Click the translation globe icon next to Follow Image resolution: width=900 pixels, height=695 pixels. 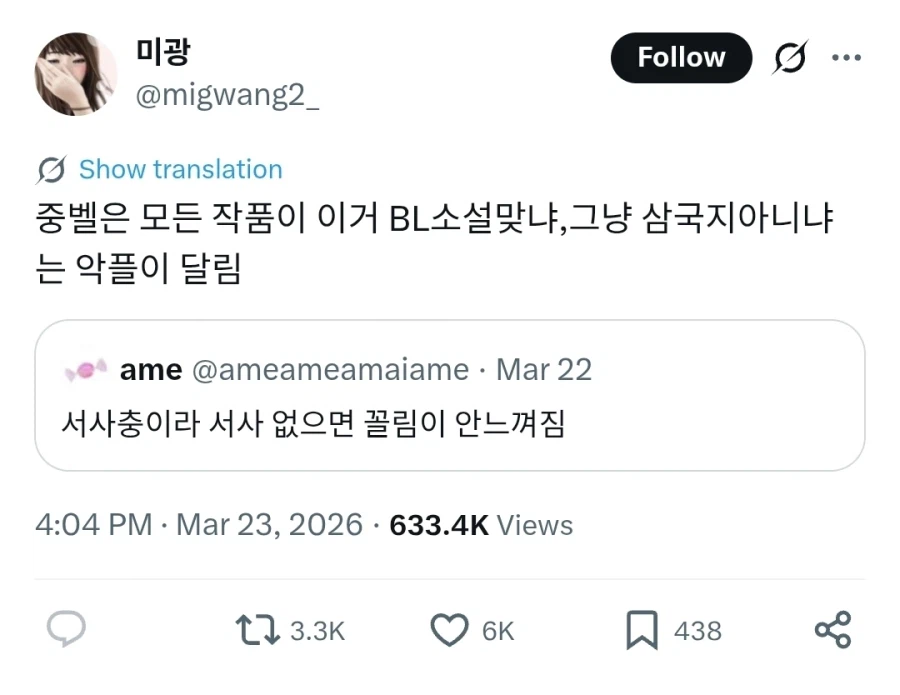[791, 57]
